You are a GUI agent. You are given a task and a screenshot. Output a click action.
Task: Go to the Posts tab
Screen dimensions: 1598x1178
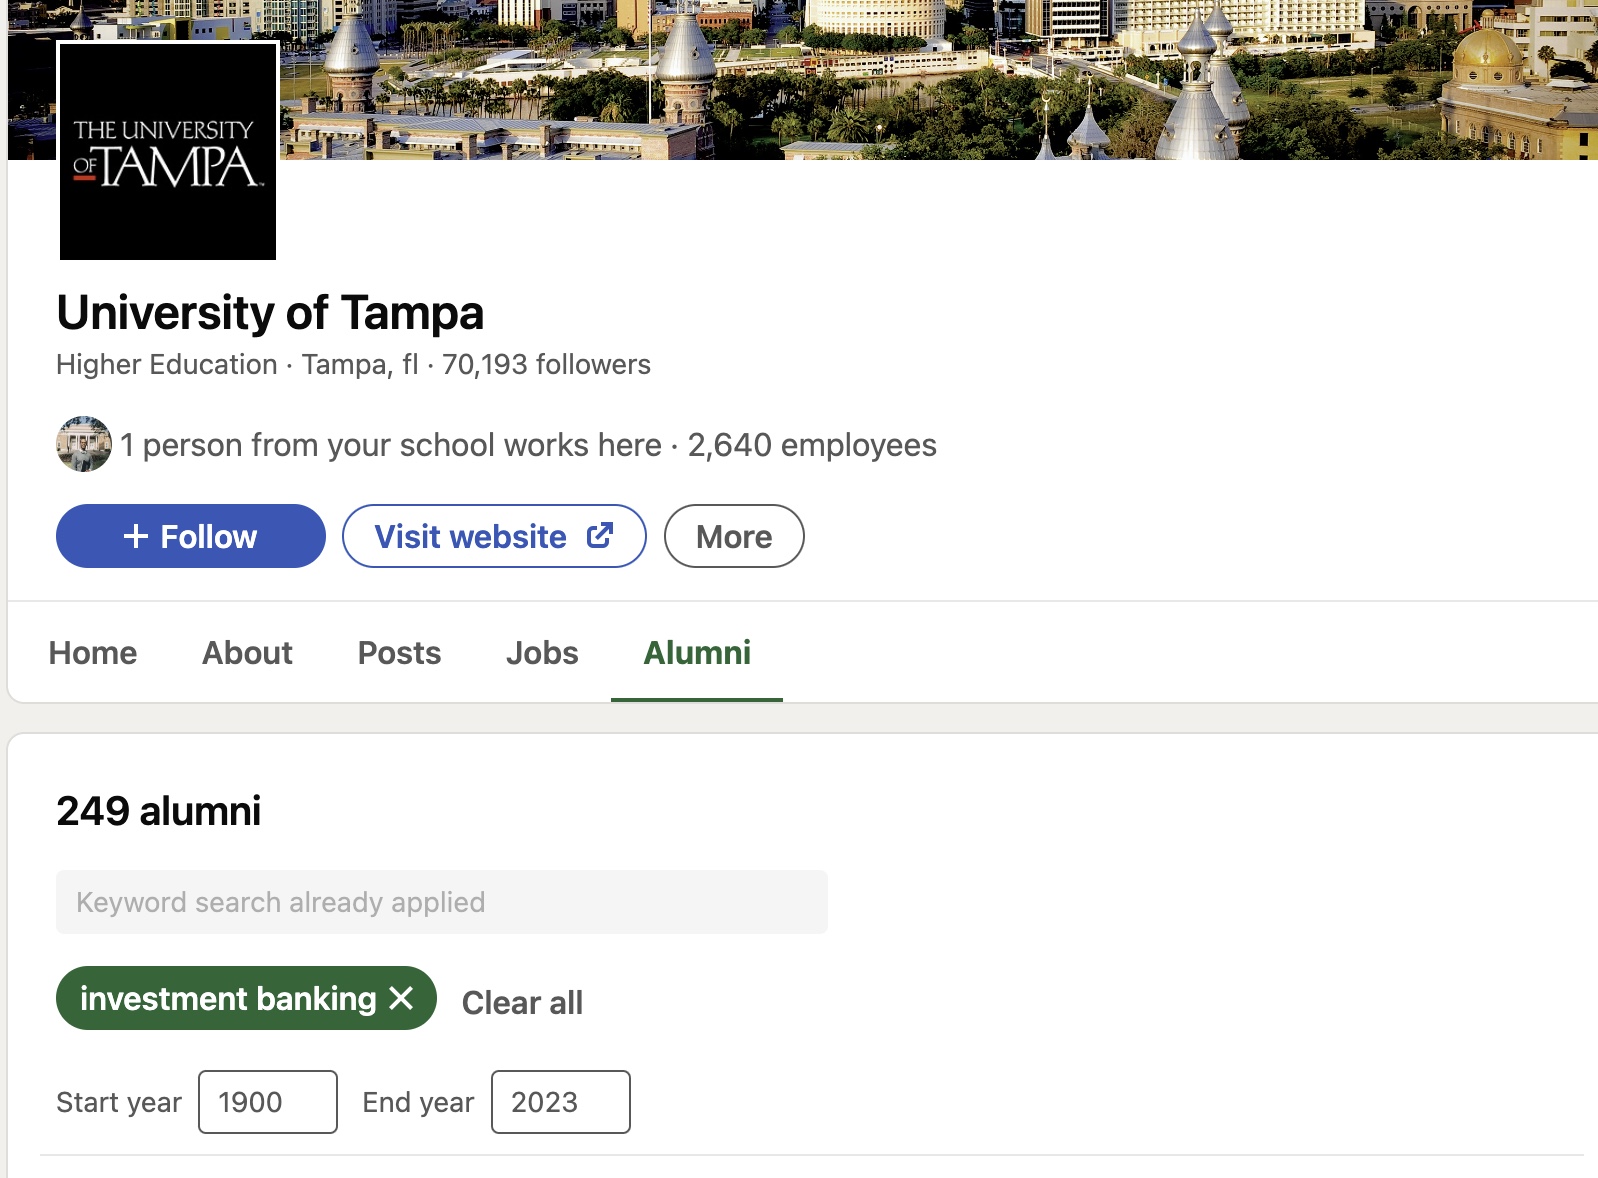tap(399, 653)
